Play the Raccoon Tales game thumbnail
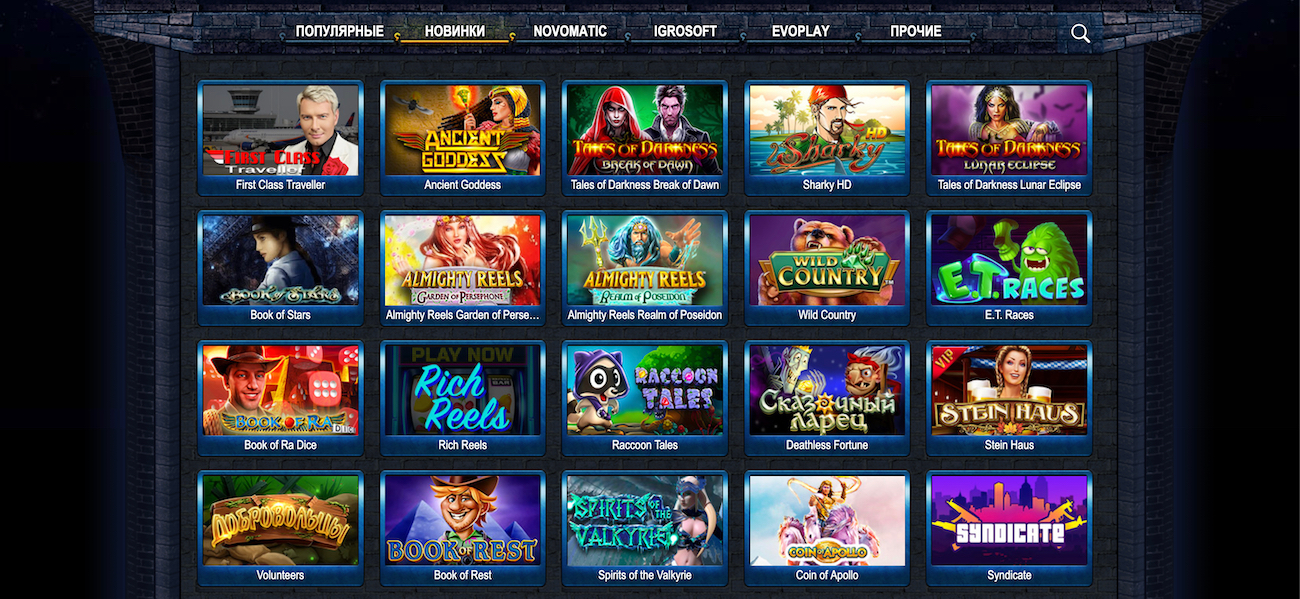 (x=645, y=390)
